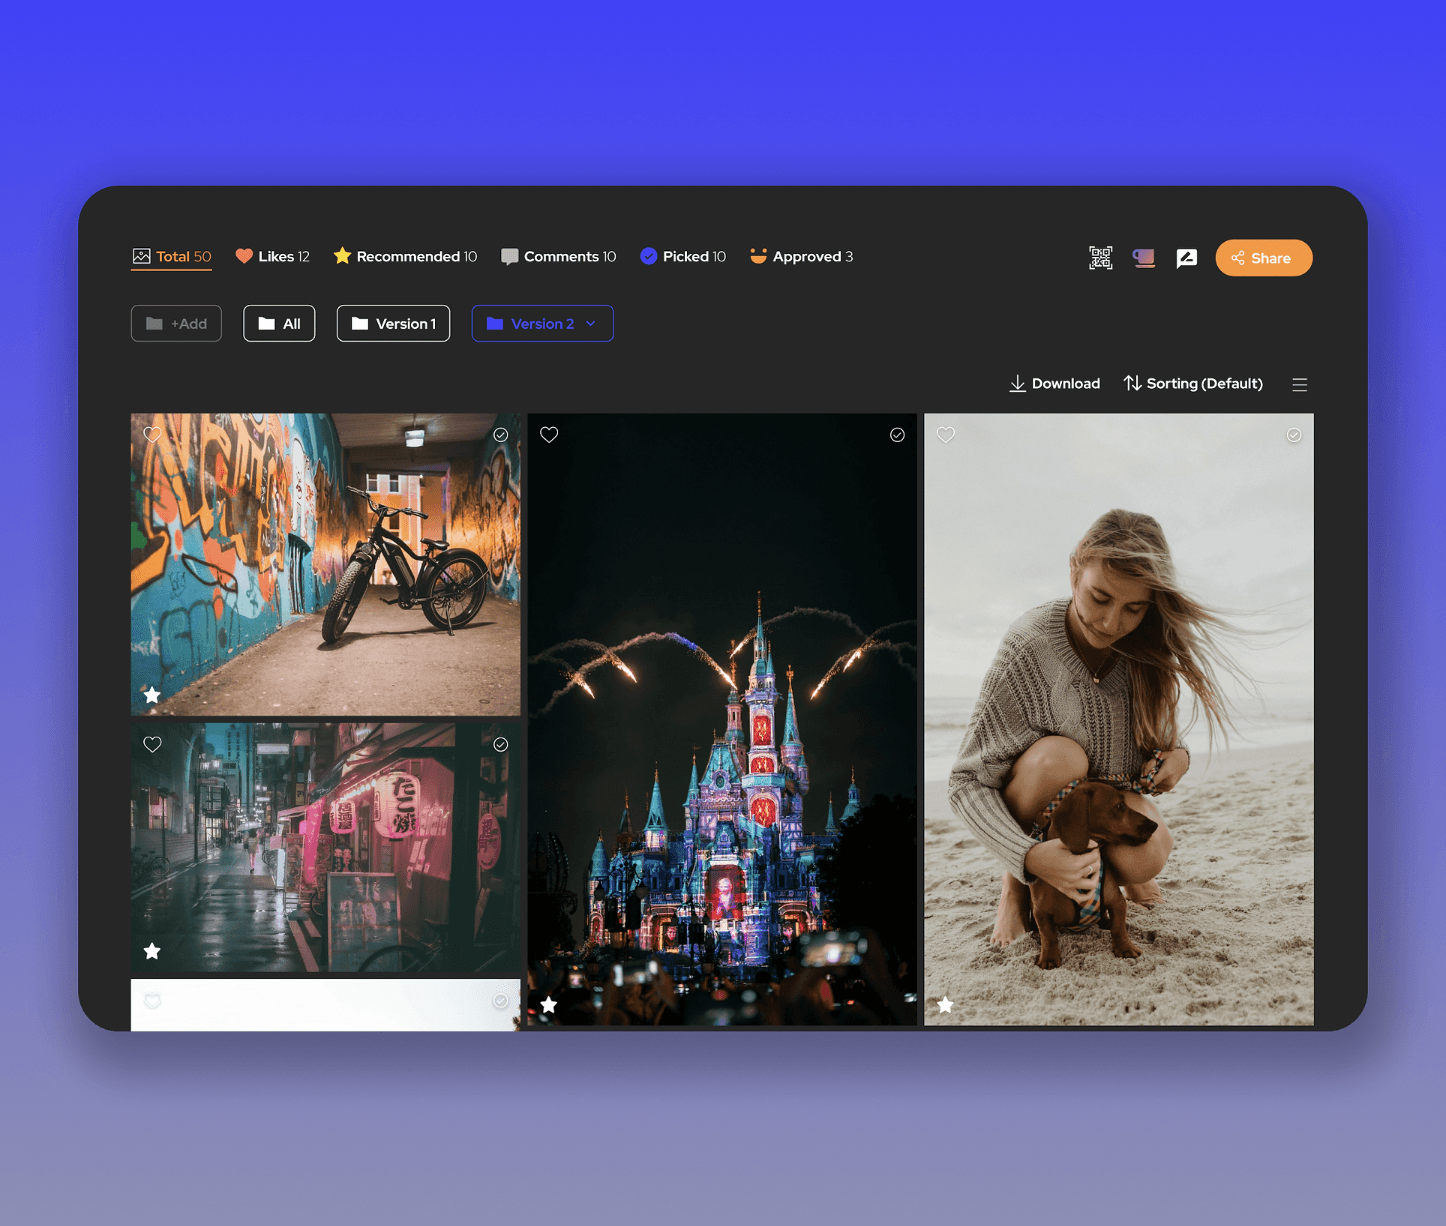Open the feedback note icon
The image size is (1446, 1226).
click(1187, 258)
